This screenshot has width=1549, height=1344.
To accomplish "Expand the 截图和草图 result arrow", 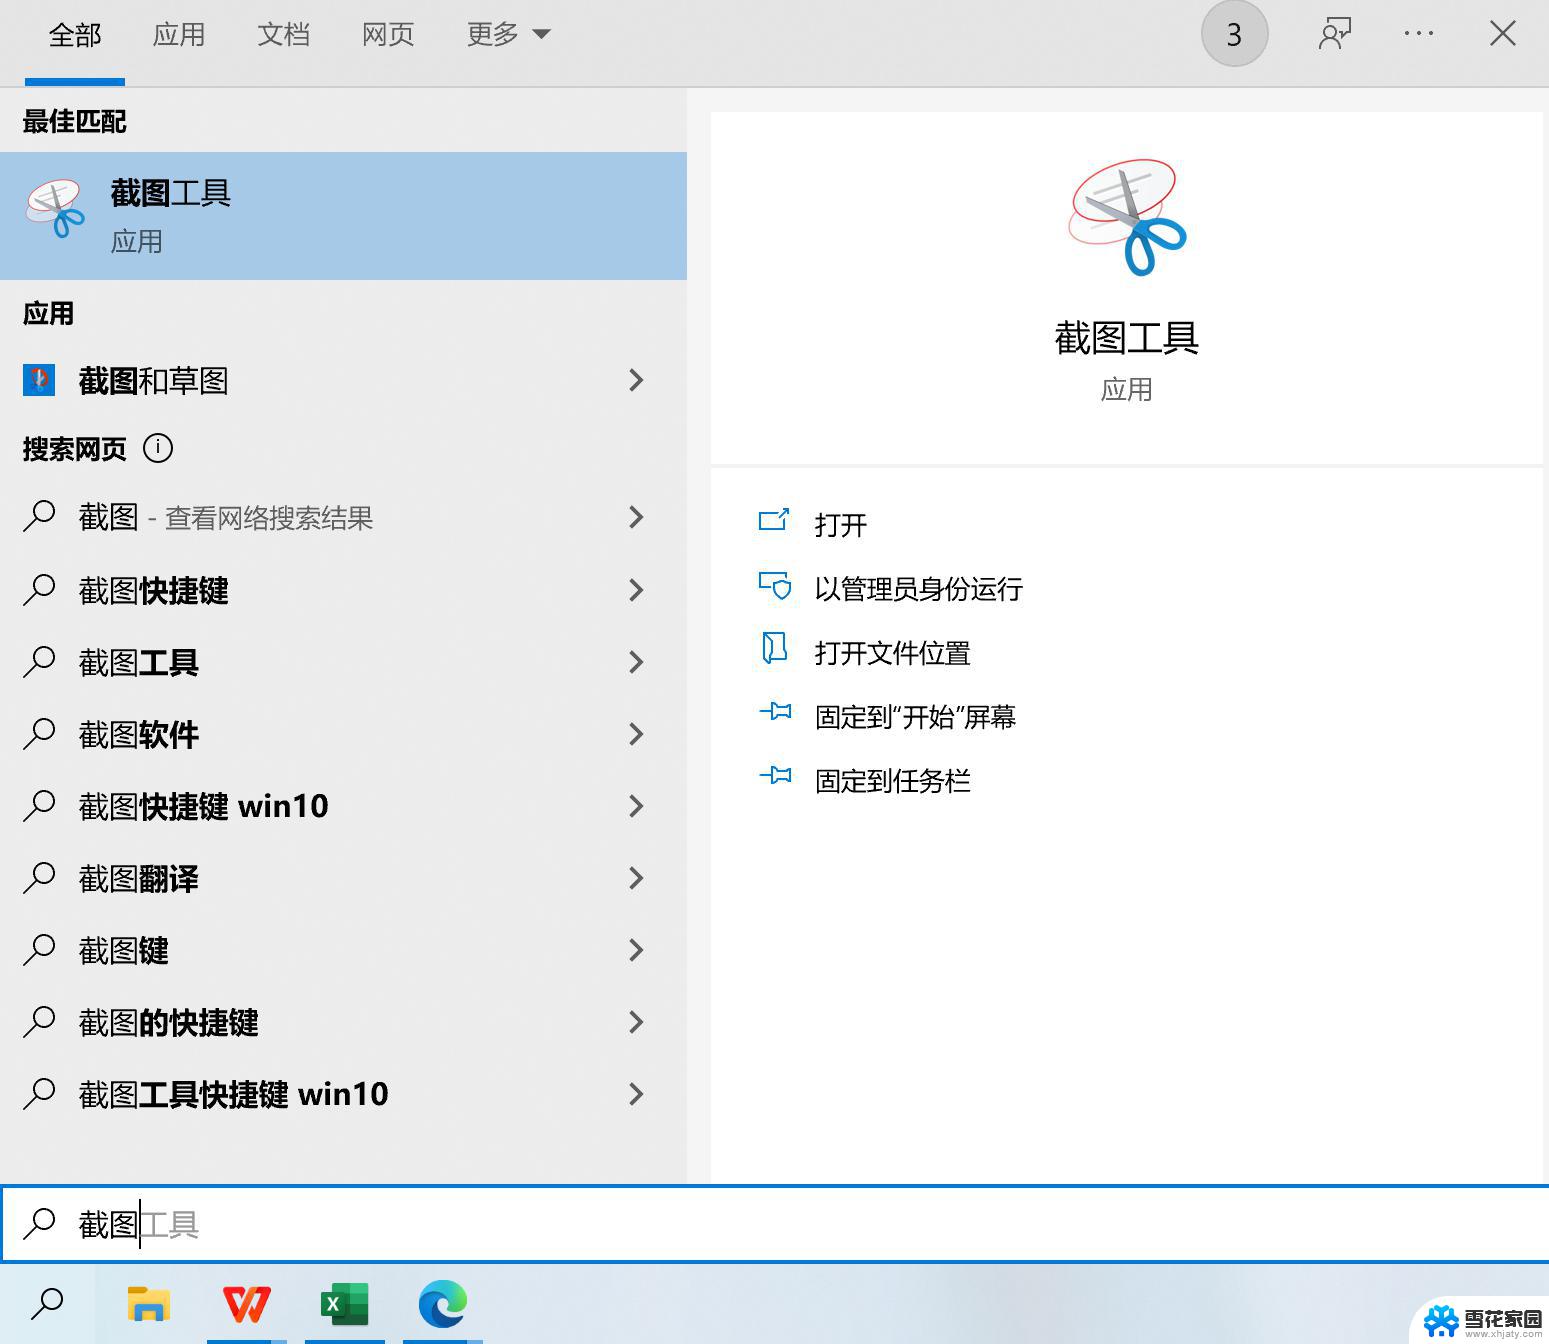I will pos(636,380).
